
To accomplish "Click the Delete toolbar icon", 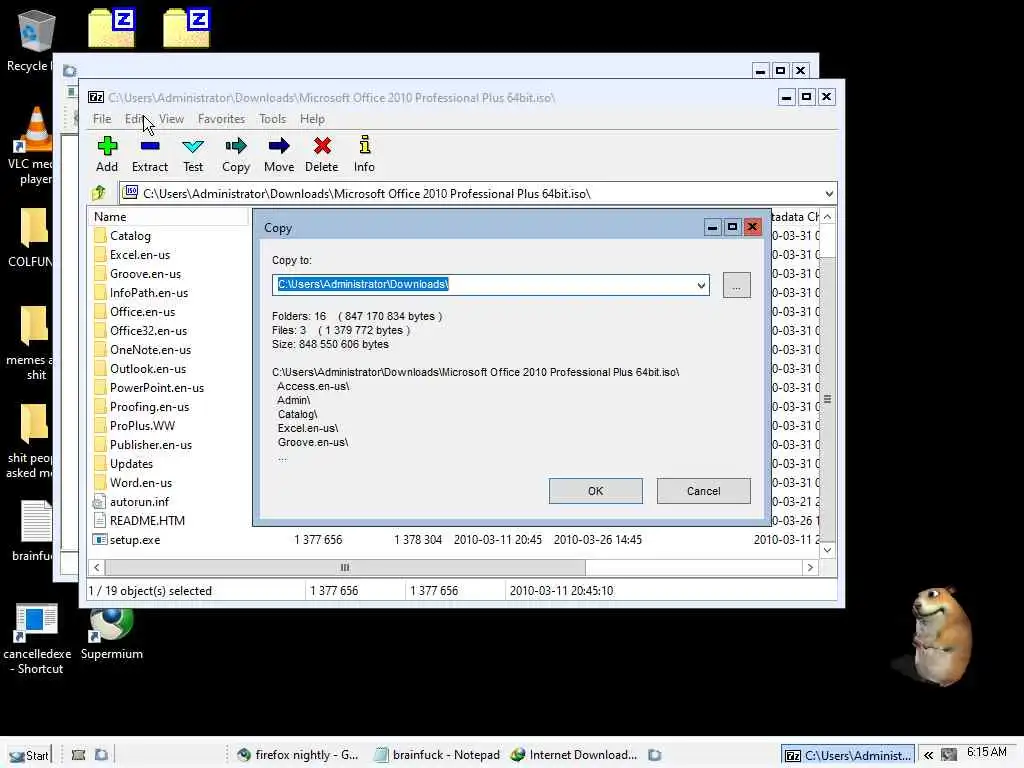I will [x=322, y=146].
